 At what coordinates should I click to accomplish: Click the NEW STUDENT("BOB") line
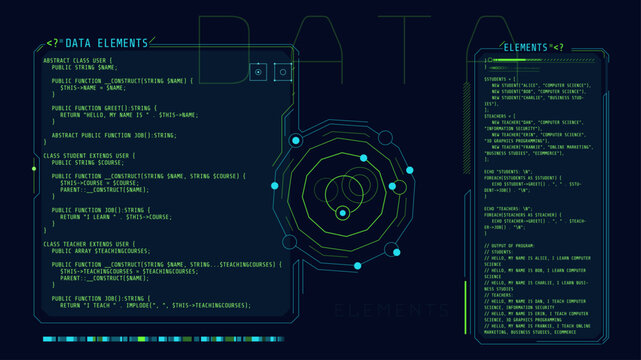pos(539,92)
